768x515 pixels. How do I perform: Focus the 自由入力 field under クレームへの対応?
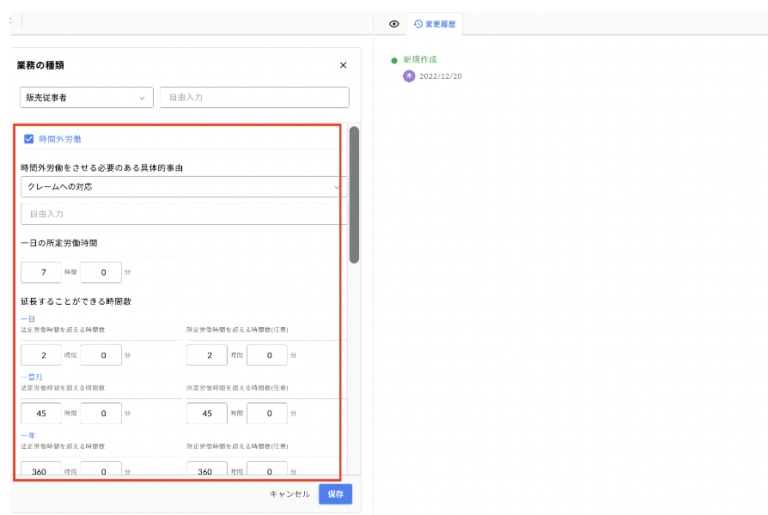point(180,214)
